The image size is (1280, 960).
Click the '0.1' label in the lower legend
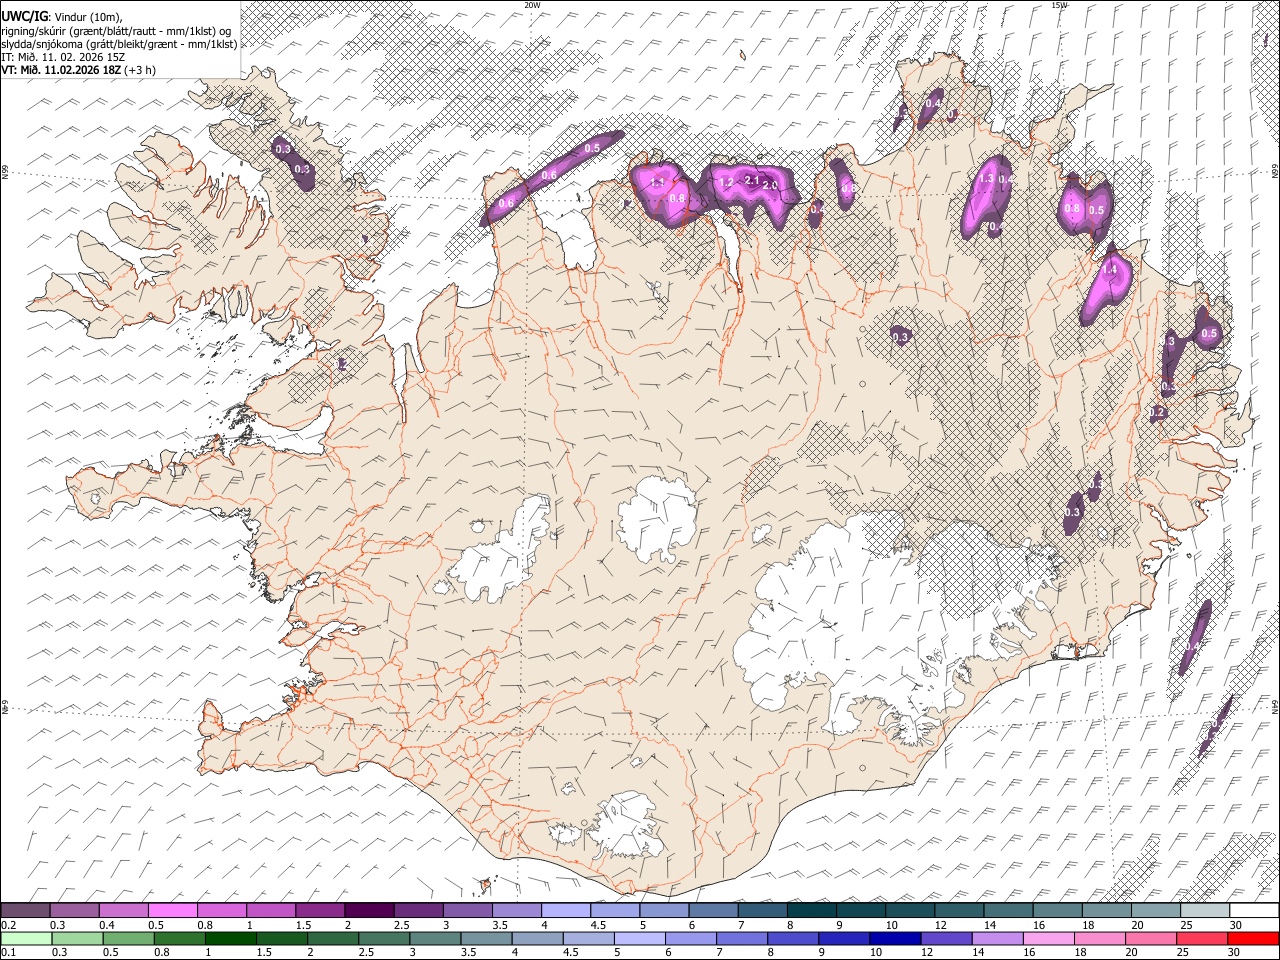click(x=9, y=953)
